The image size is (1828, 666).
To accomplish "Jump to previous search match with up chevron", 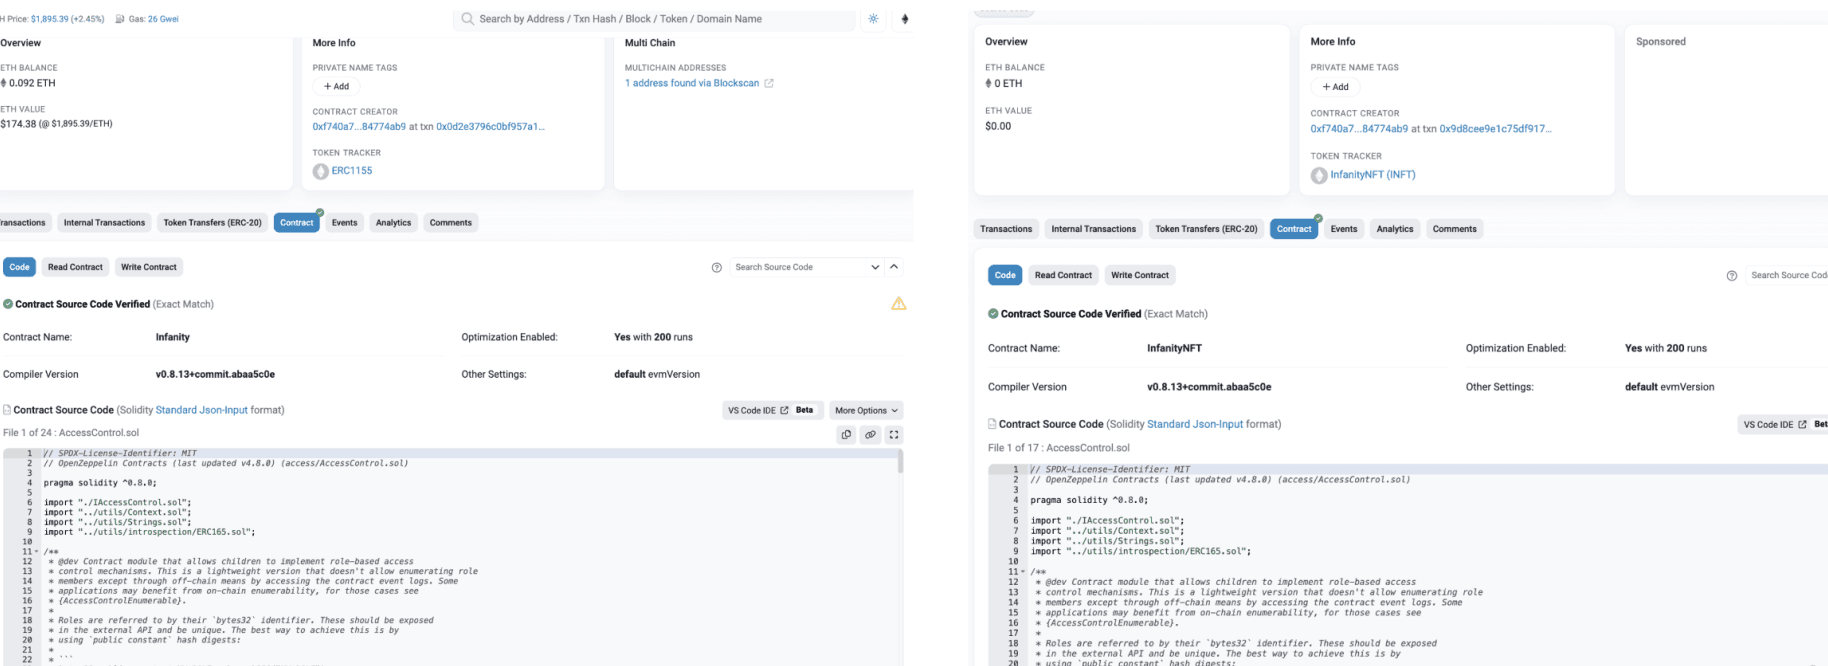I will tap(894, 267).
